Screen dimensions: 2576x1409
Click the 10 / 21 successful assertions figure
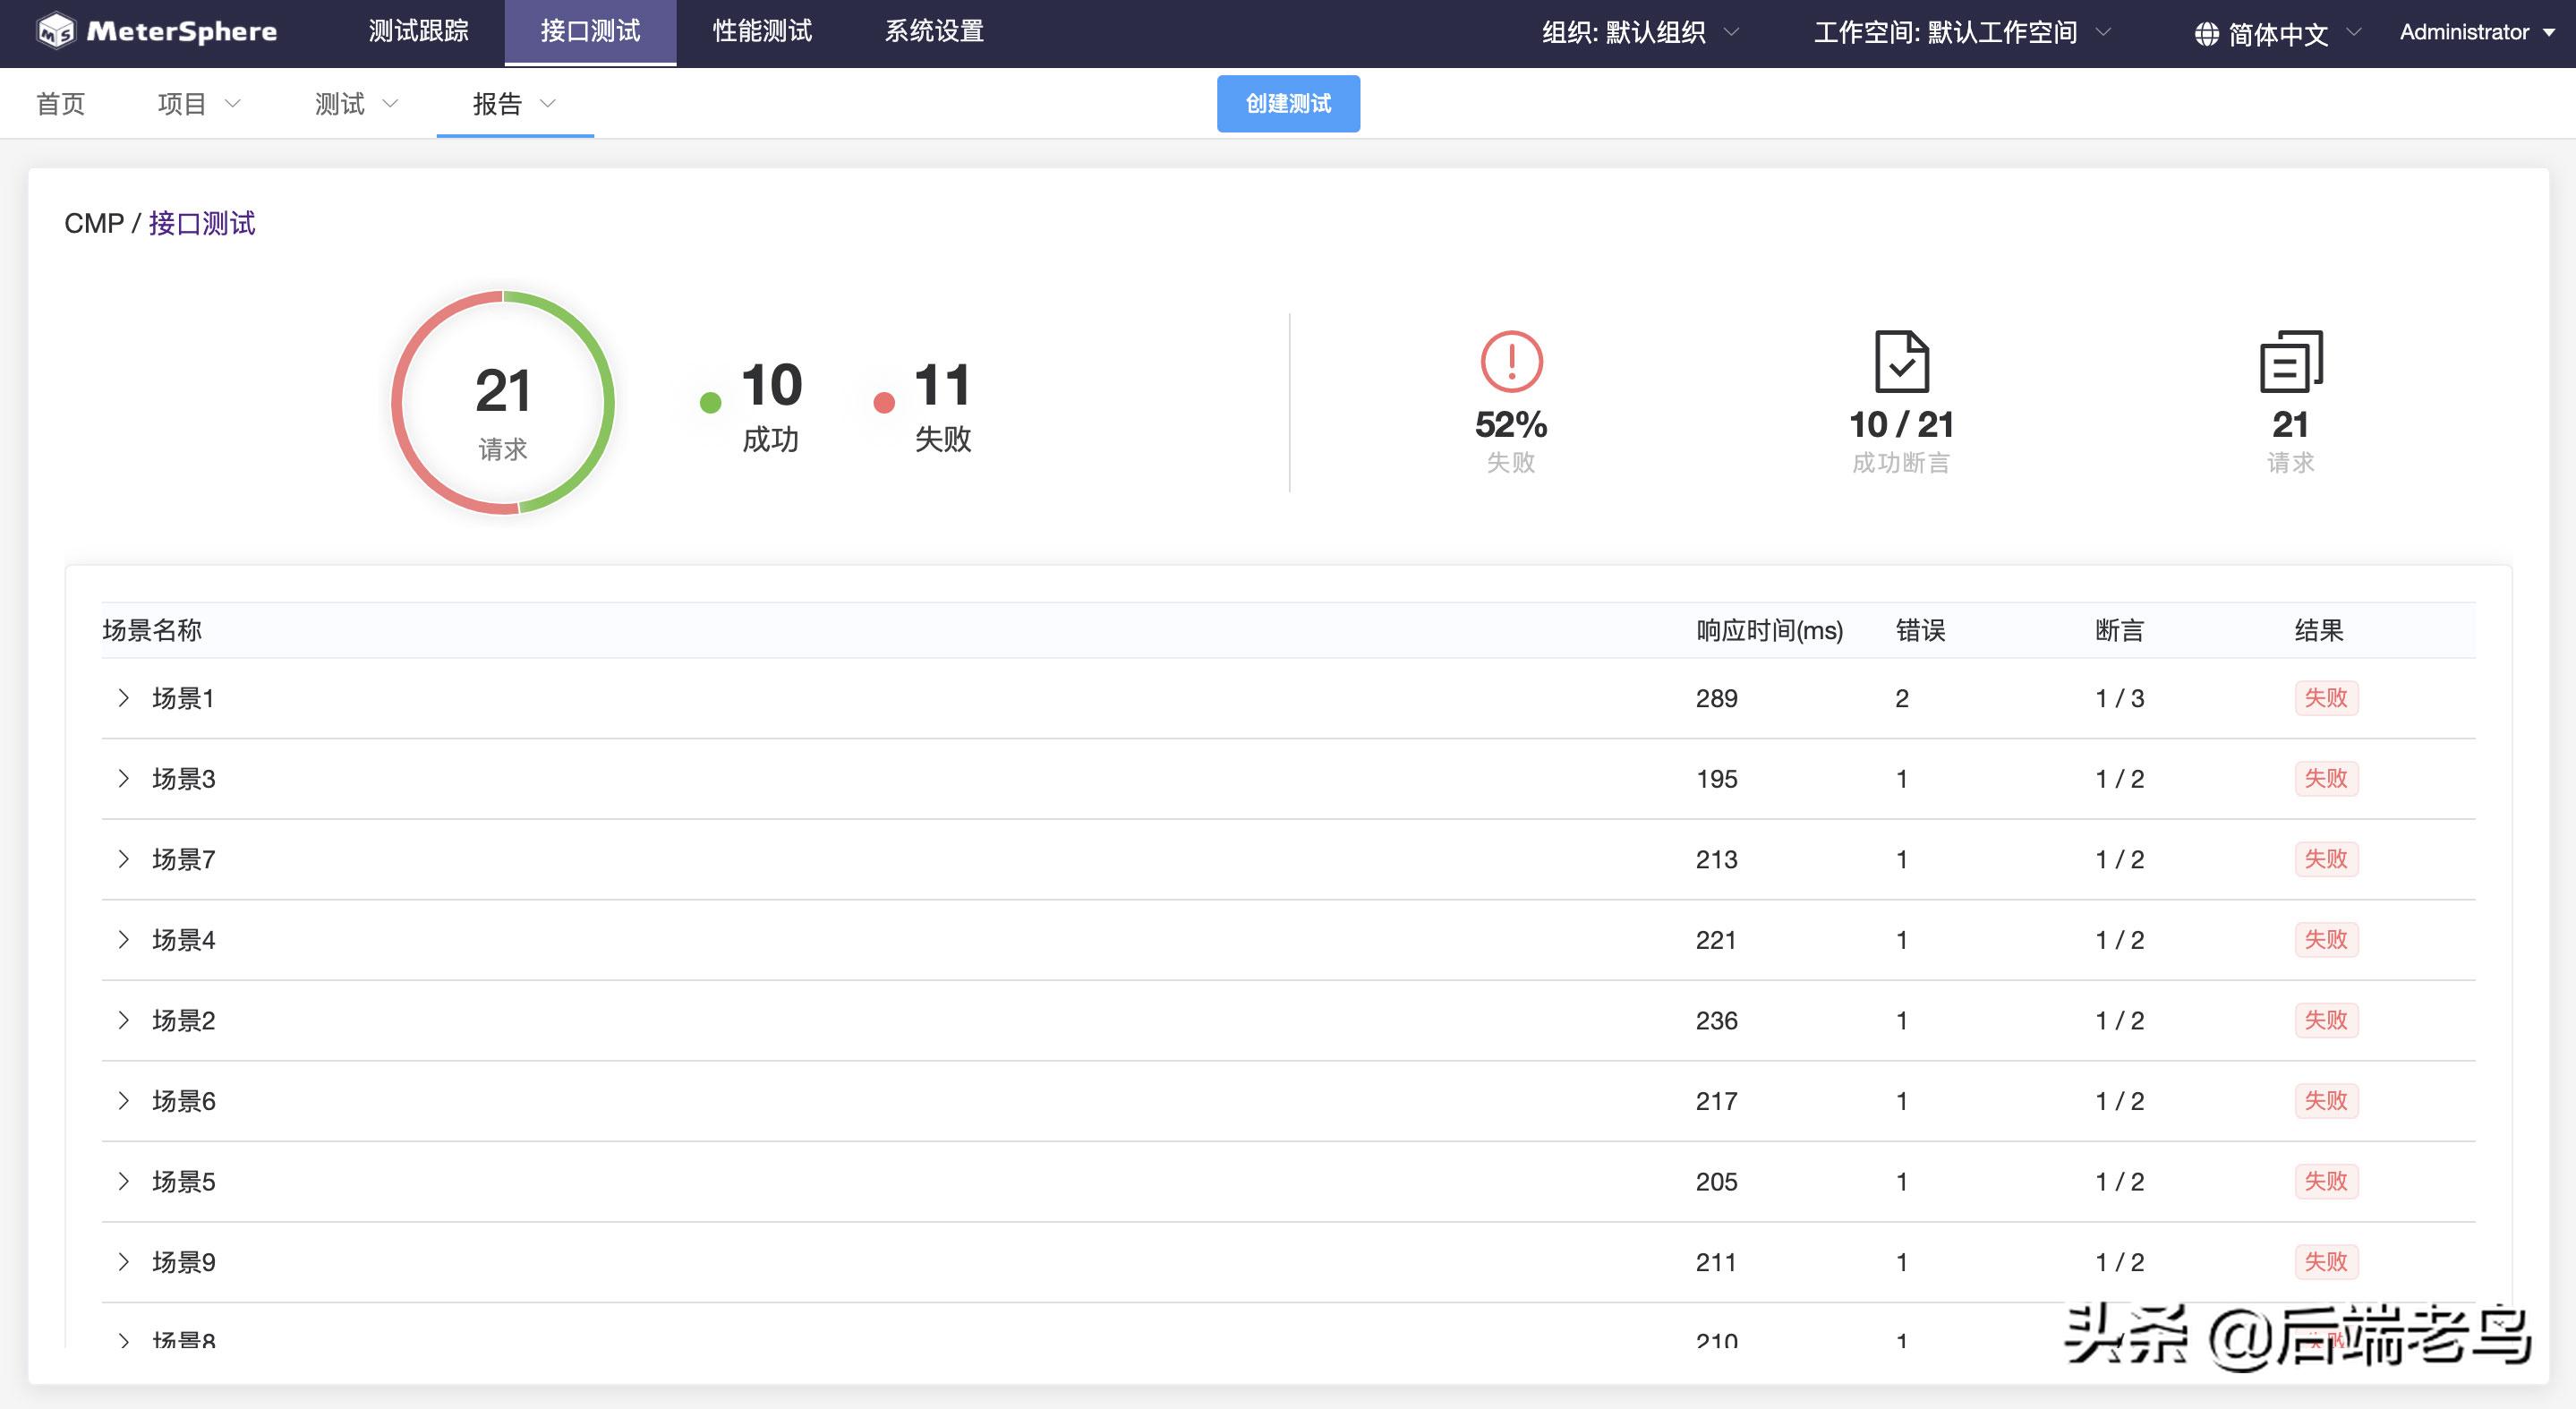pyautogui.click(x=1901, y=424)
